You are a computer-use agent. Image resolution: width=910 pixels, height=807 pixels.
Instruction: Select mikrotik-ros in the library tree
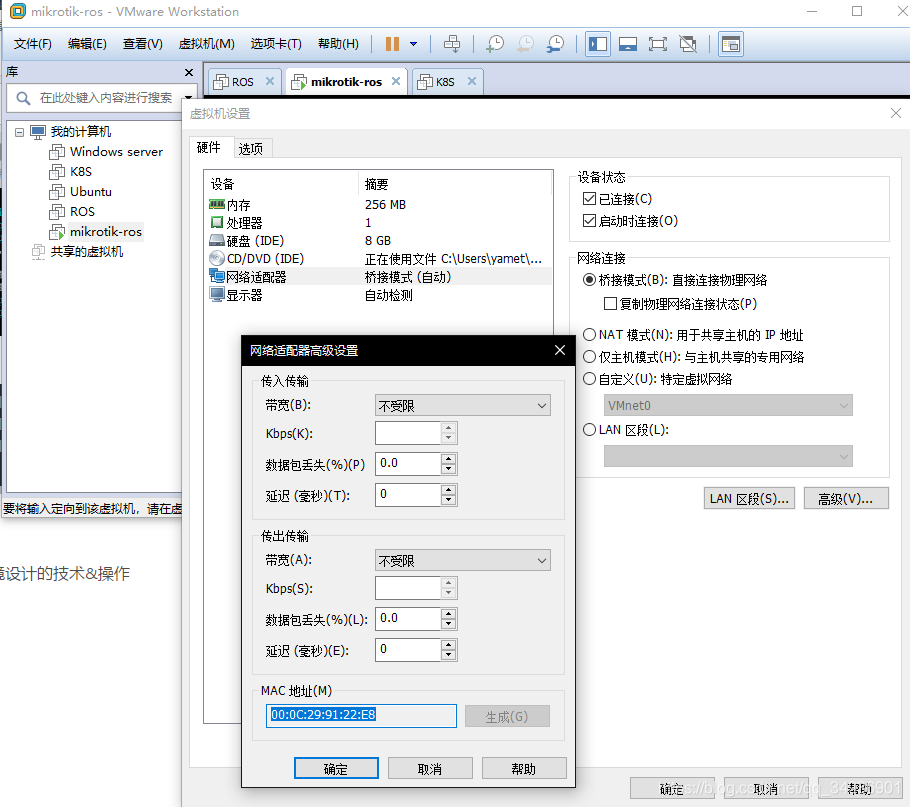coord(106,232)
